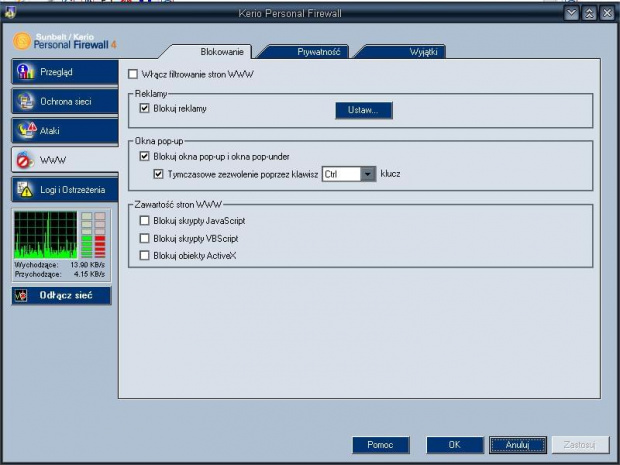This screenshot has width=620, height=465.
Task: Check Blokuj obiekty ActiveX option
Action: (145, 256)
